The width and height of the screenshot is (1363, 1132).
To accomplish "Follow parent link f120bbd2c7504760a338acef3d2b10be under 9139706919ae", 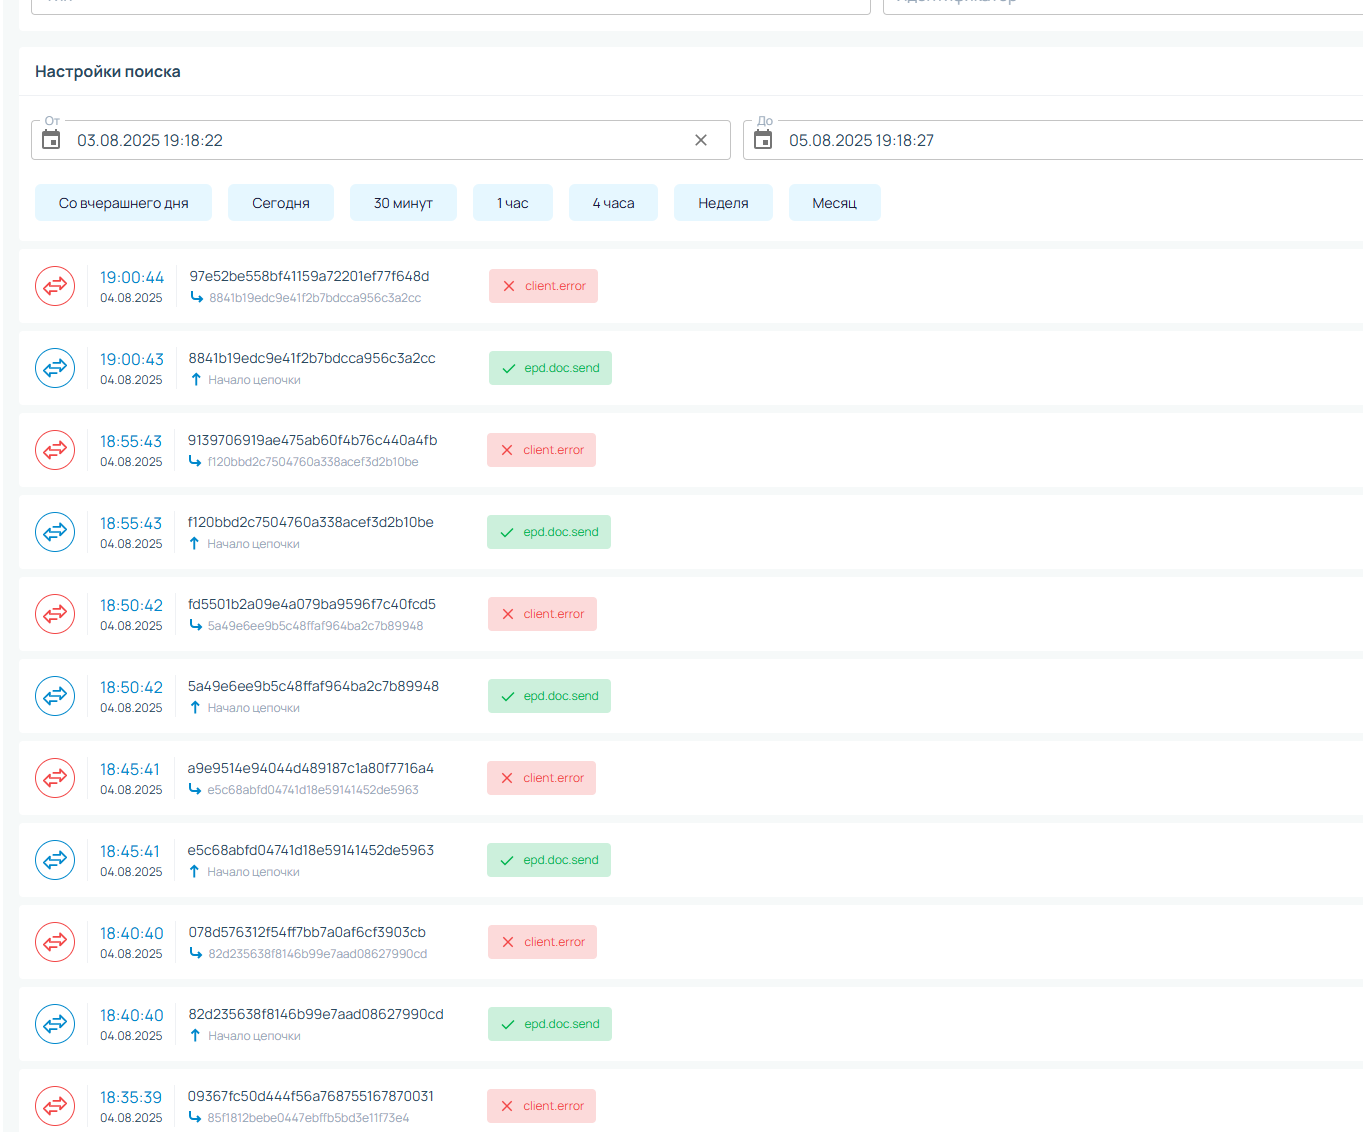I will 313,462.
